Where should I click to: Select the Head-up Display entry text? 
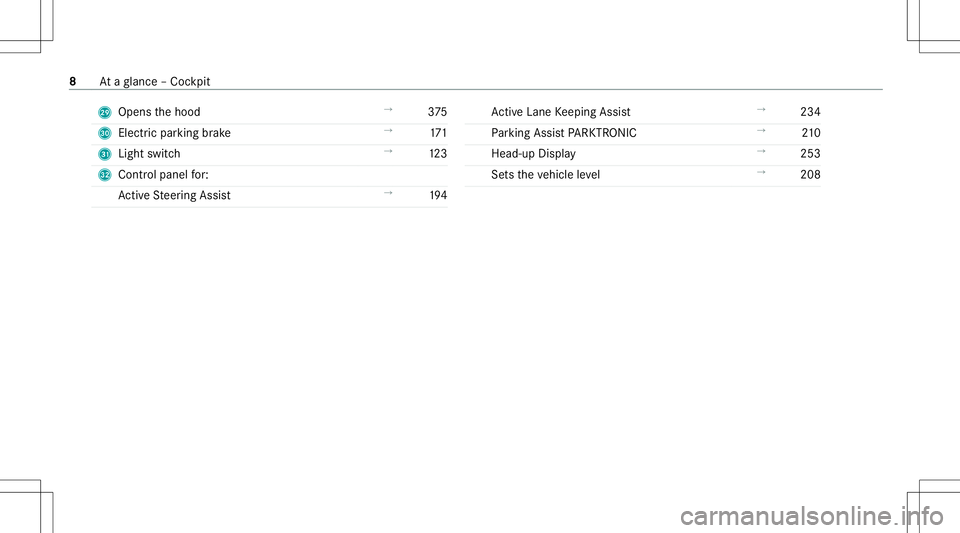coord(533,154)
